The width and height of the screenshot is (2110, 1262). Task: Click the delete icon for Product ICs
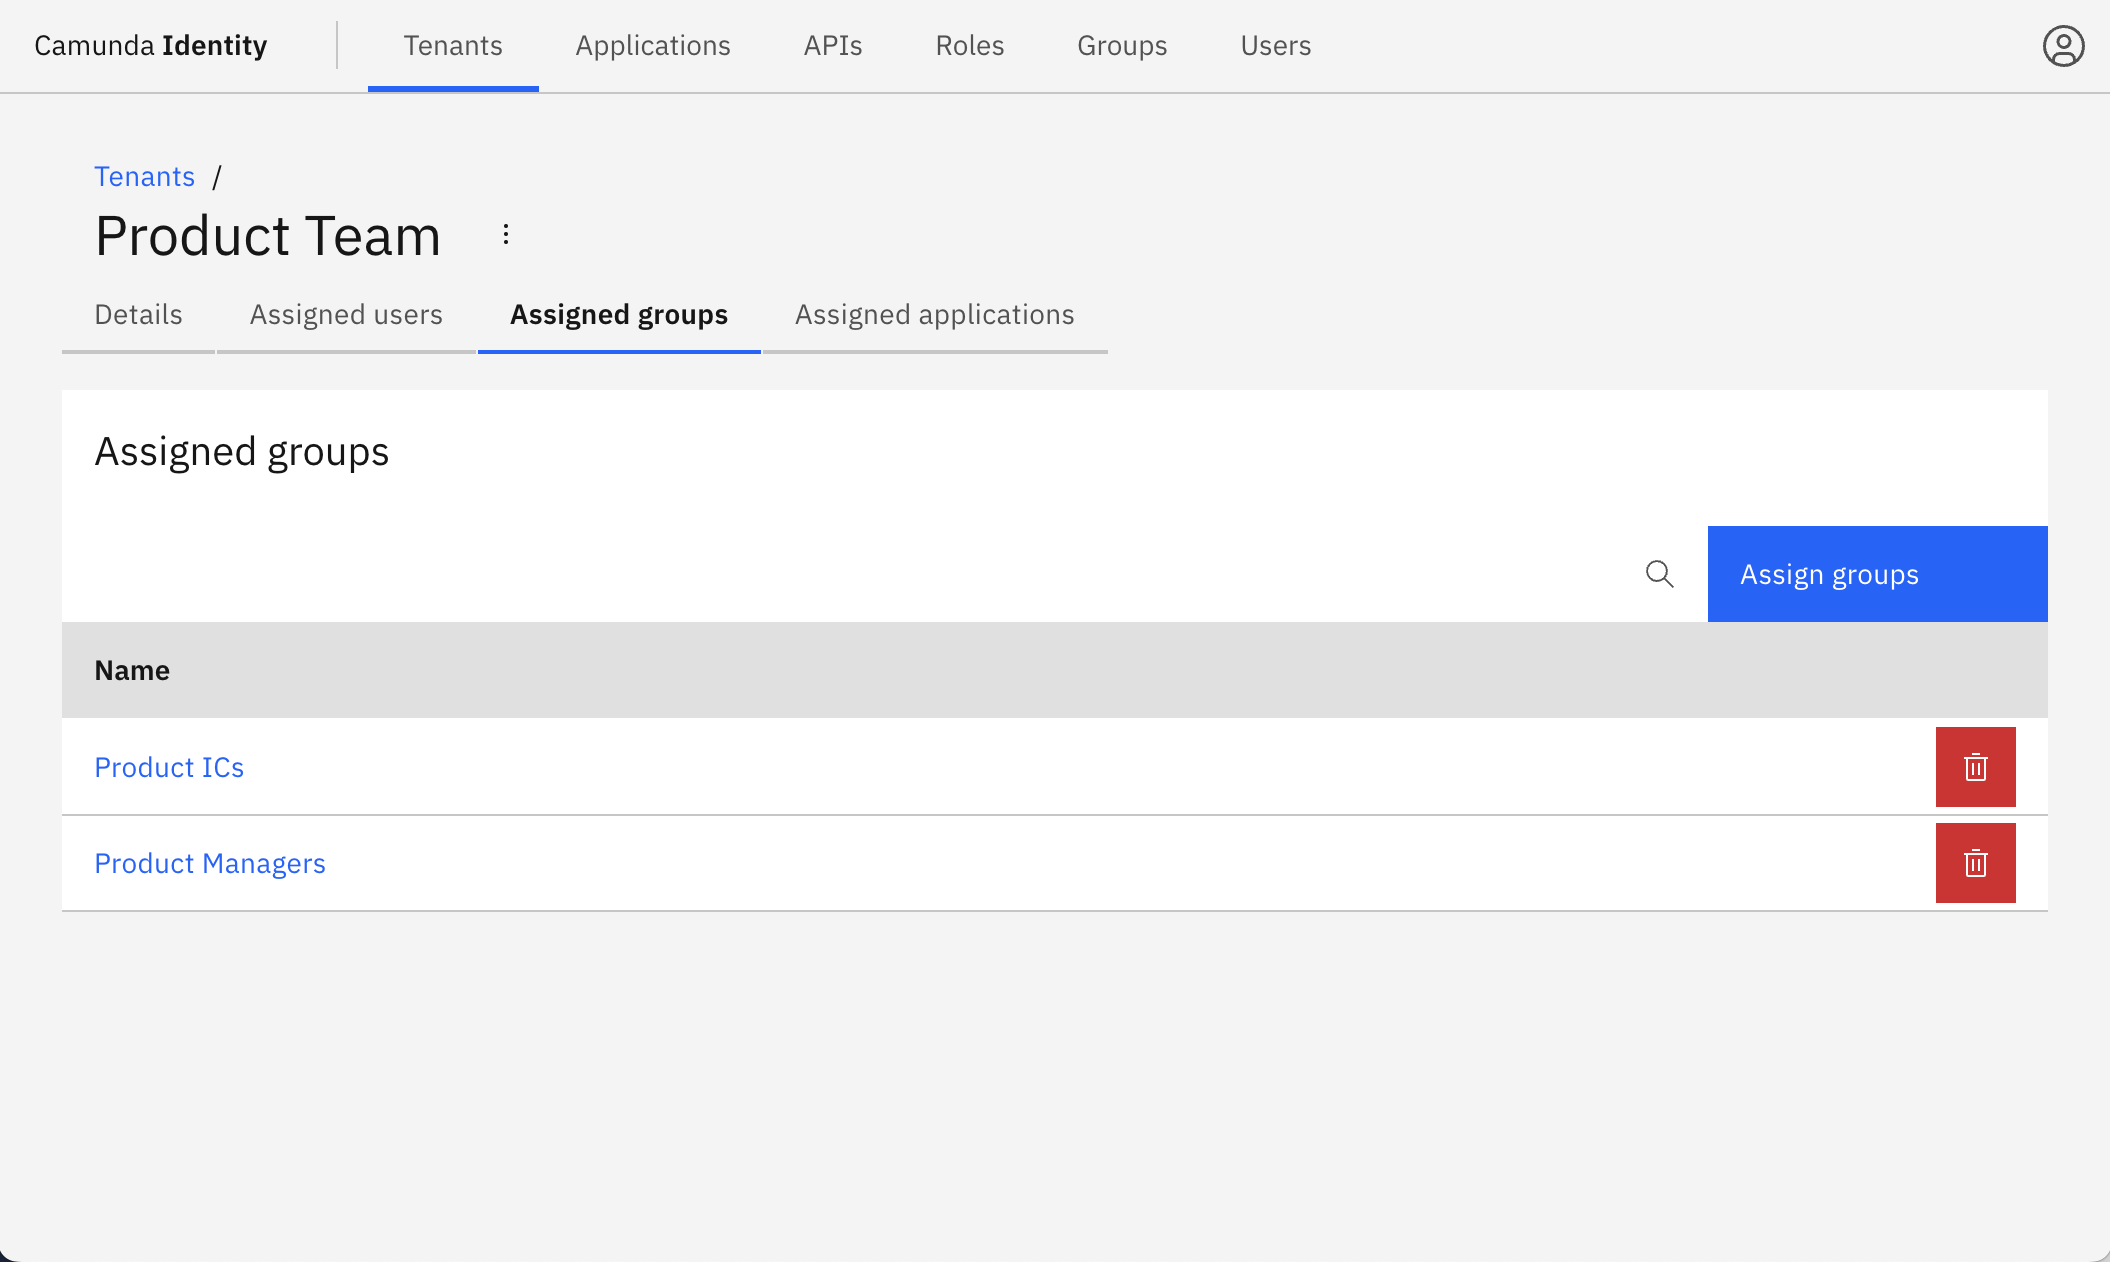(x=1976, y=766)
